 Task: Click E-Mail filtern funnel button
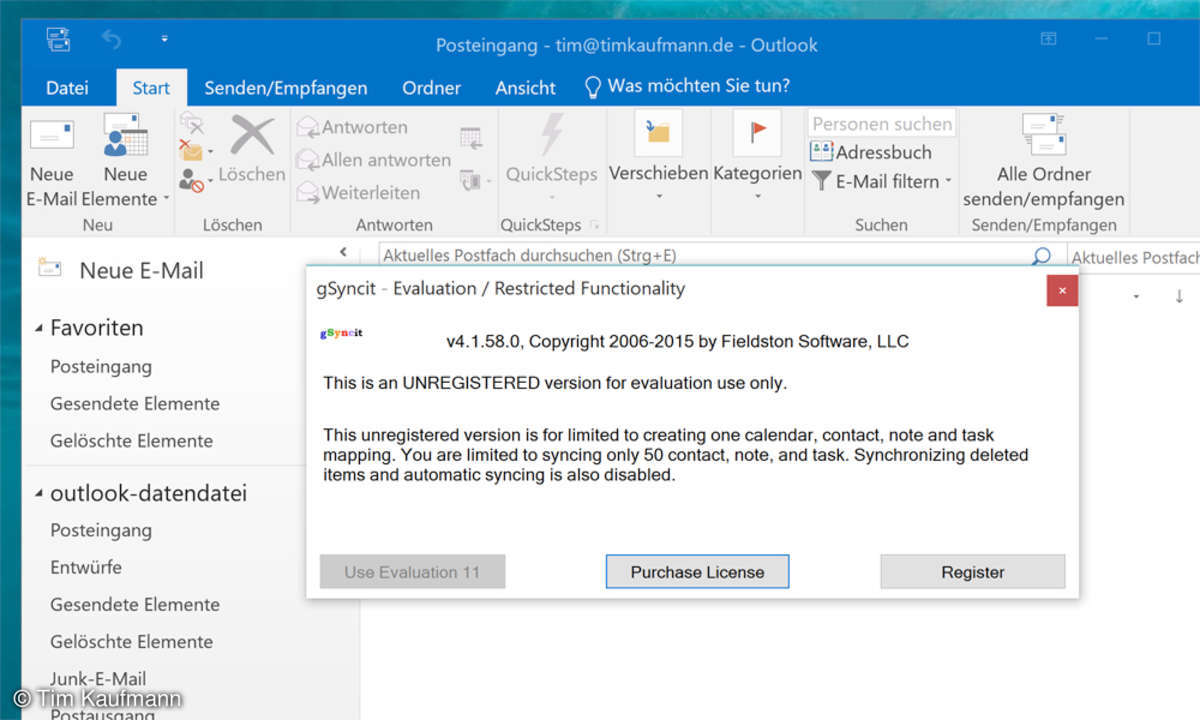coord(880,181)
